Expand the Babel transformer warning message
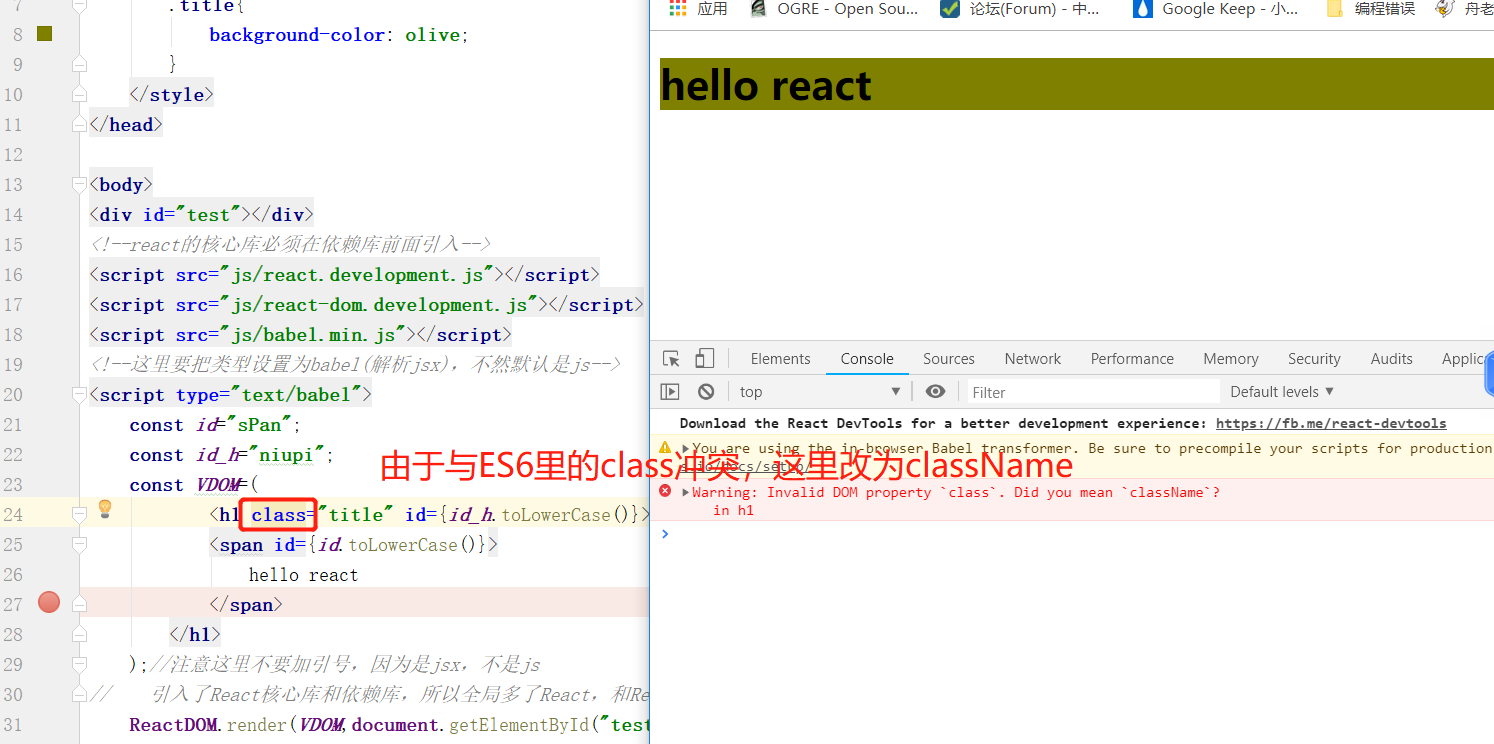This screenshot has height=744, width=1494. point(686,449)
